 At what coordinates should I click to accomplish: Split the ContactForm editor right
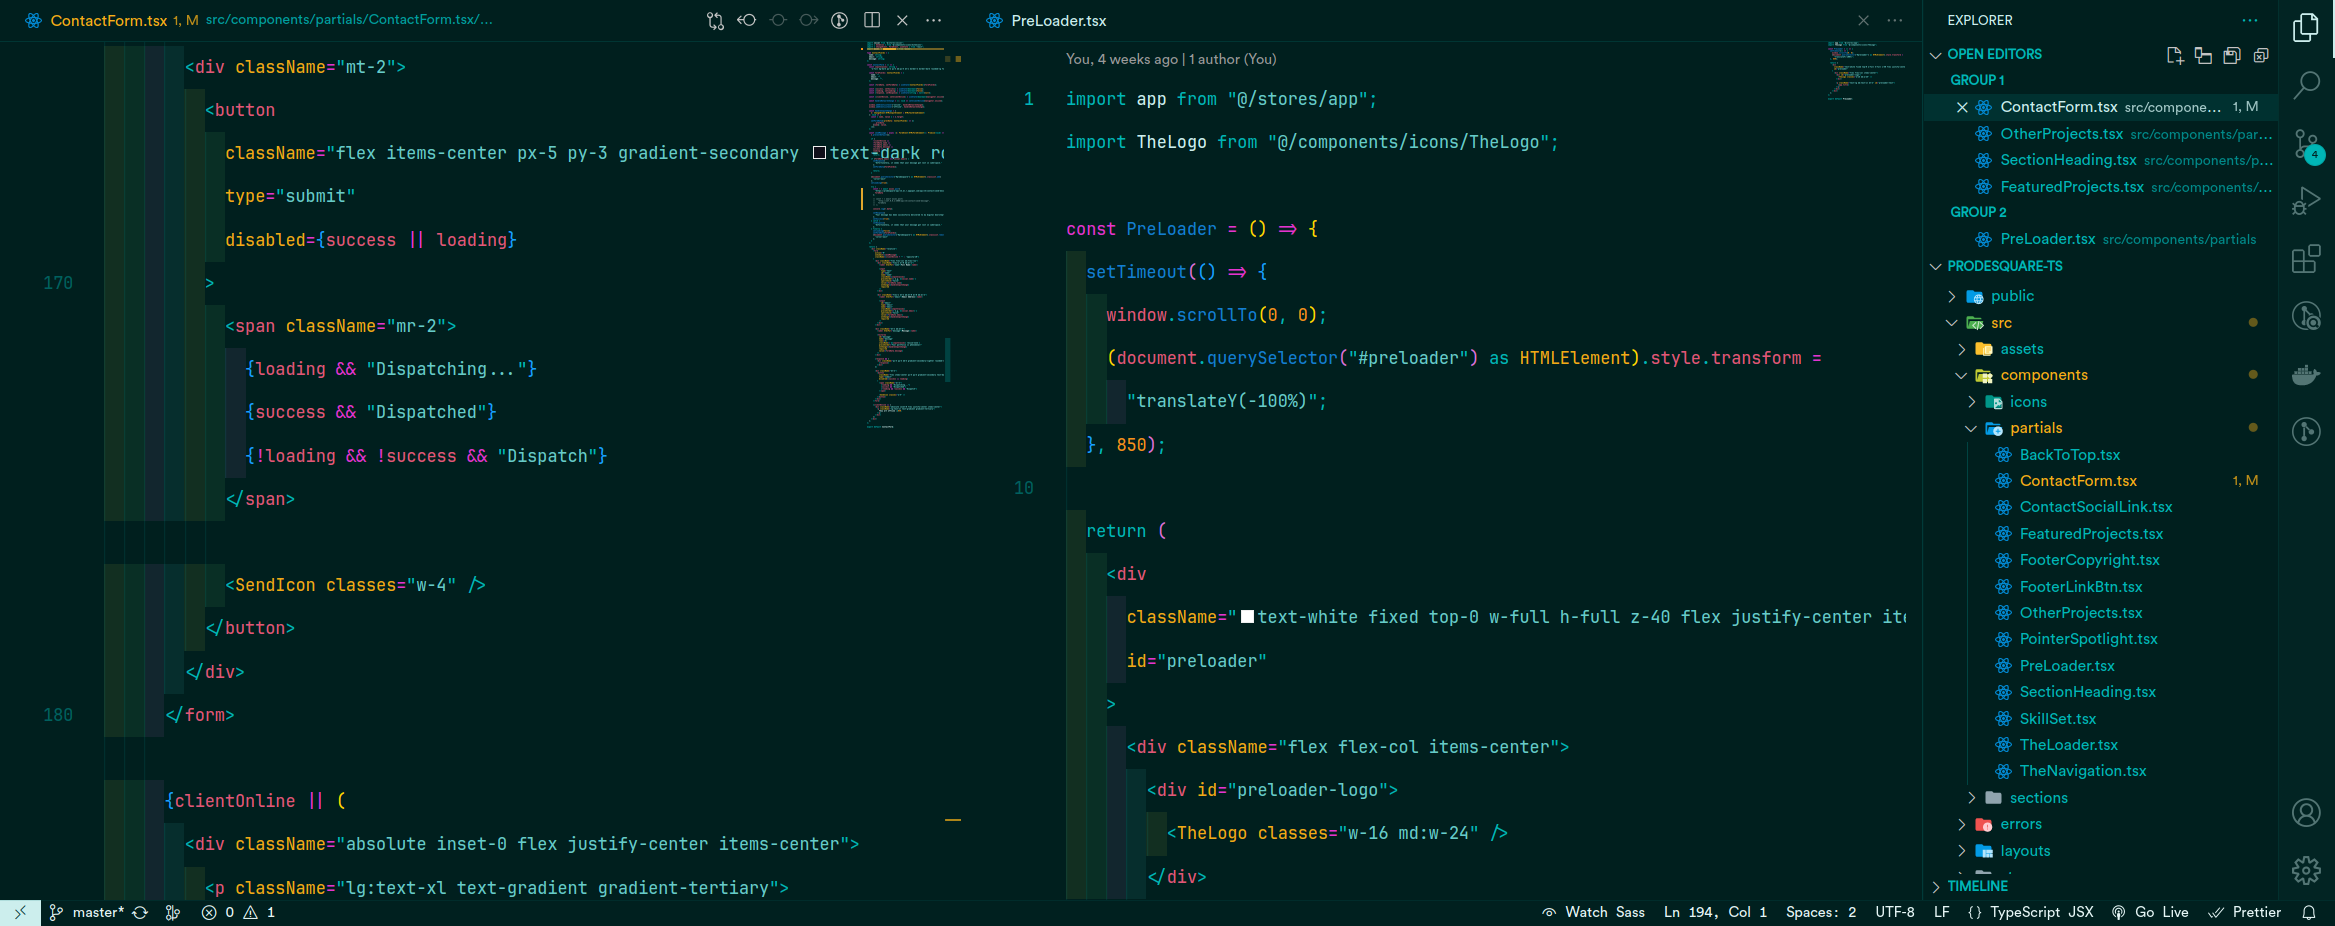point(872,20)
